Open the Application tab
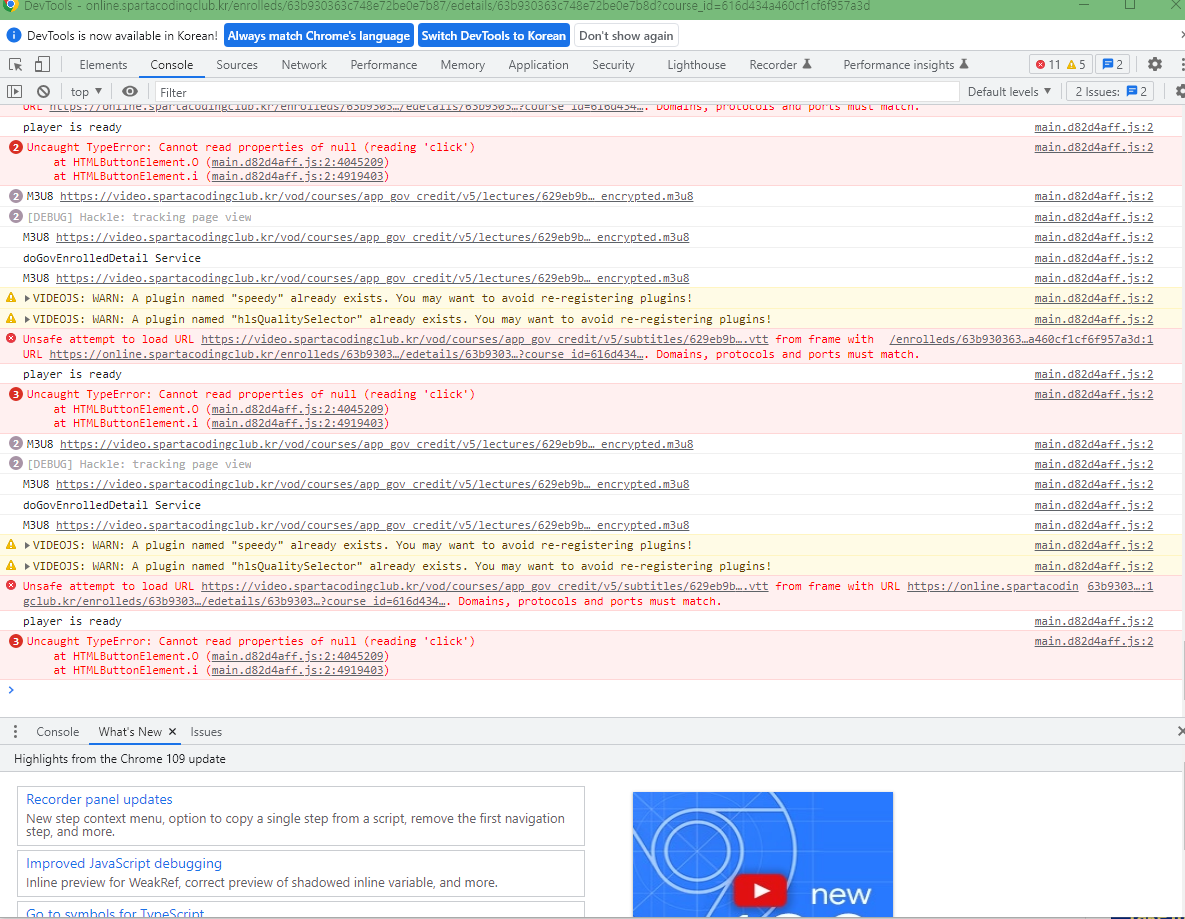The width and height of the screenshot is (1185, 919). pyautogui.click(x=538, y=64)
